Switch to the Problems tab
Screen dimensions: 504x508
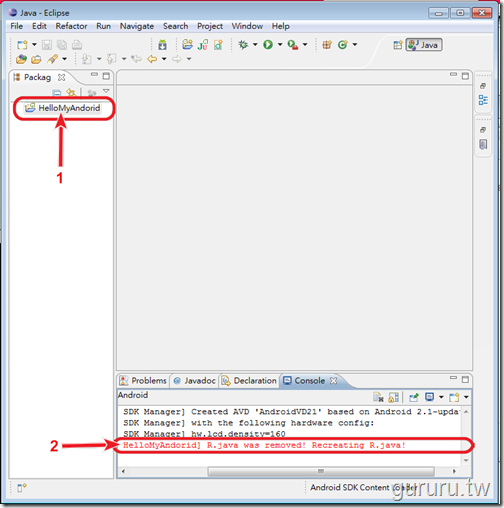(x=143, y=380)
